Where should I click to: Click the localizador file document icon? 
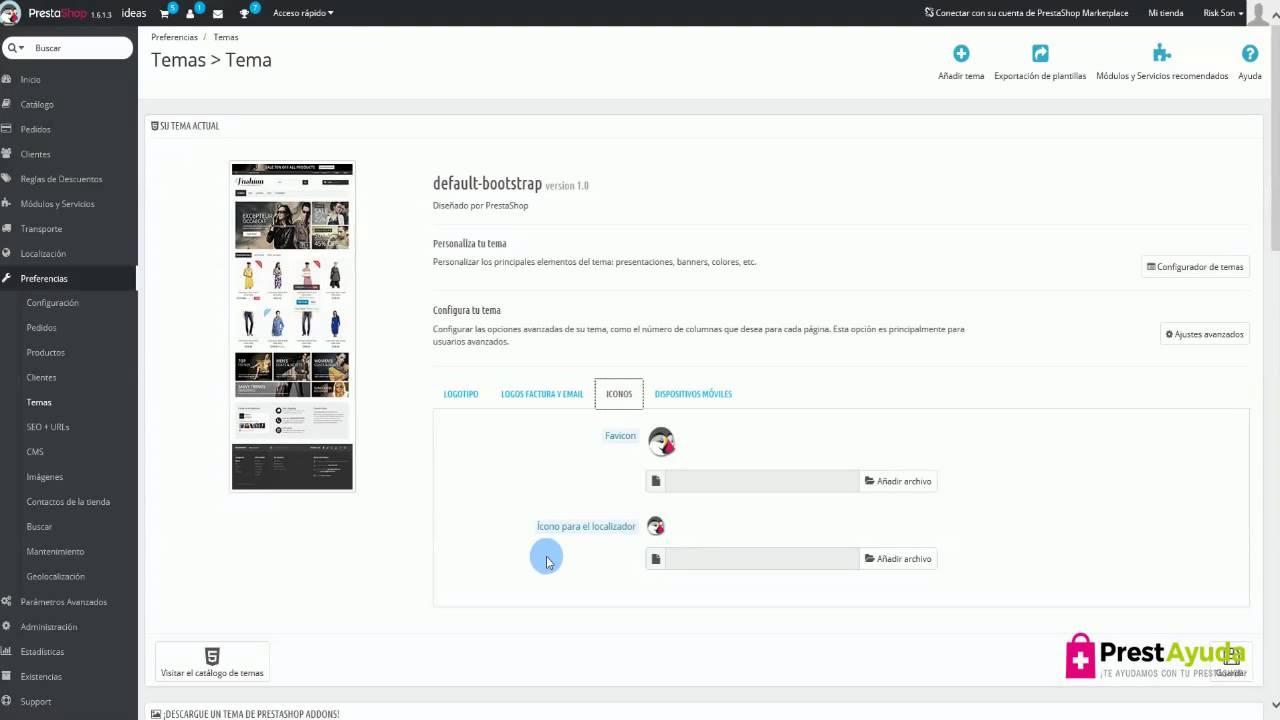click(656, 559)
